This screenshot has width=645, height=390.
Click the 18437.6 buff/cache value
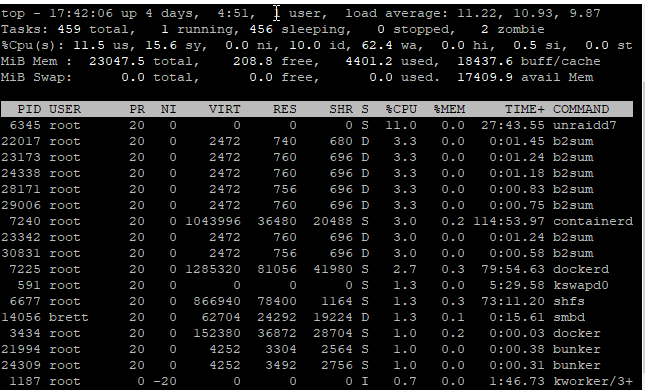pyautogui.click(x=485, y=61)
